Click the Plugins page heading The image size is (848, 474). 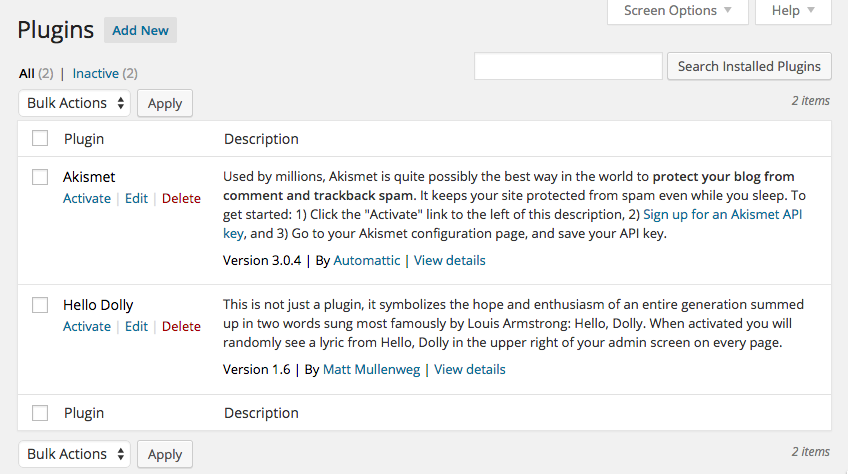tap(56, 30)
